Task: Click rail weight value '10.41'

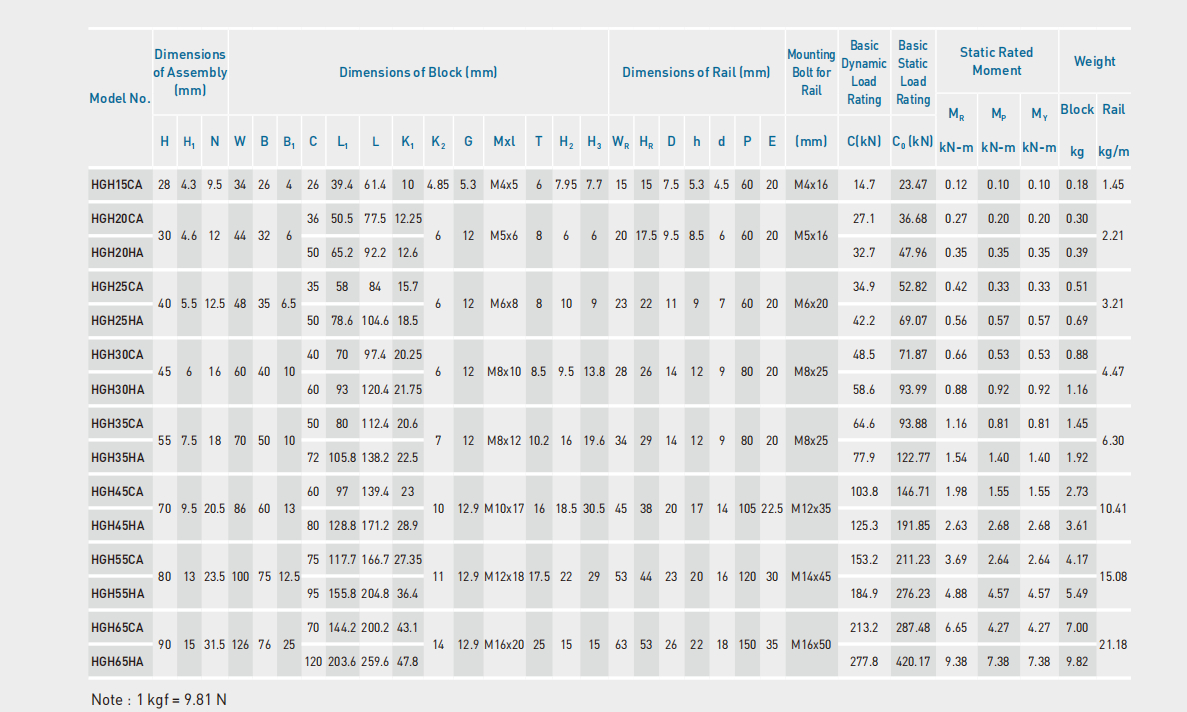Action: point(1114,509)
